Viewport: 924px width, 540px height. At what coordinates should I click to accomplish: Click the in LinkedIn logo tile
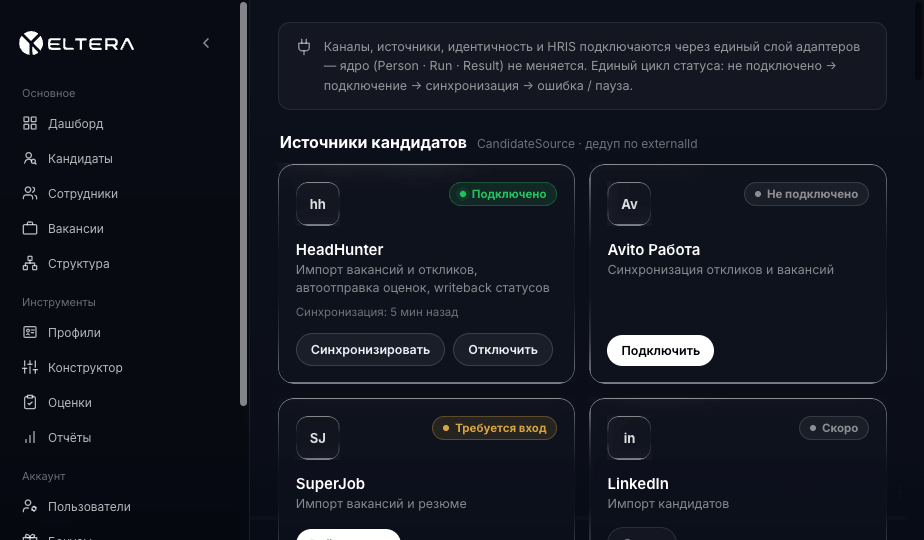click(629, 438)
